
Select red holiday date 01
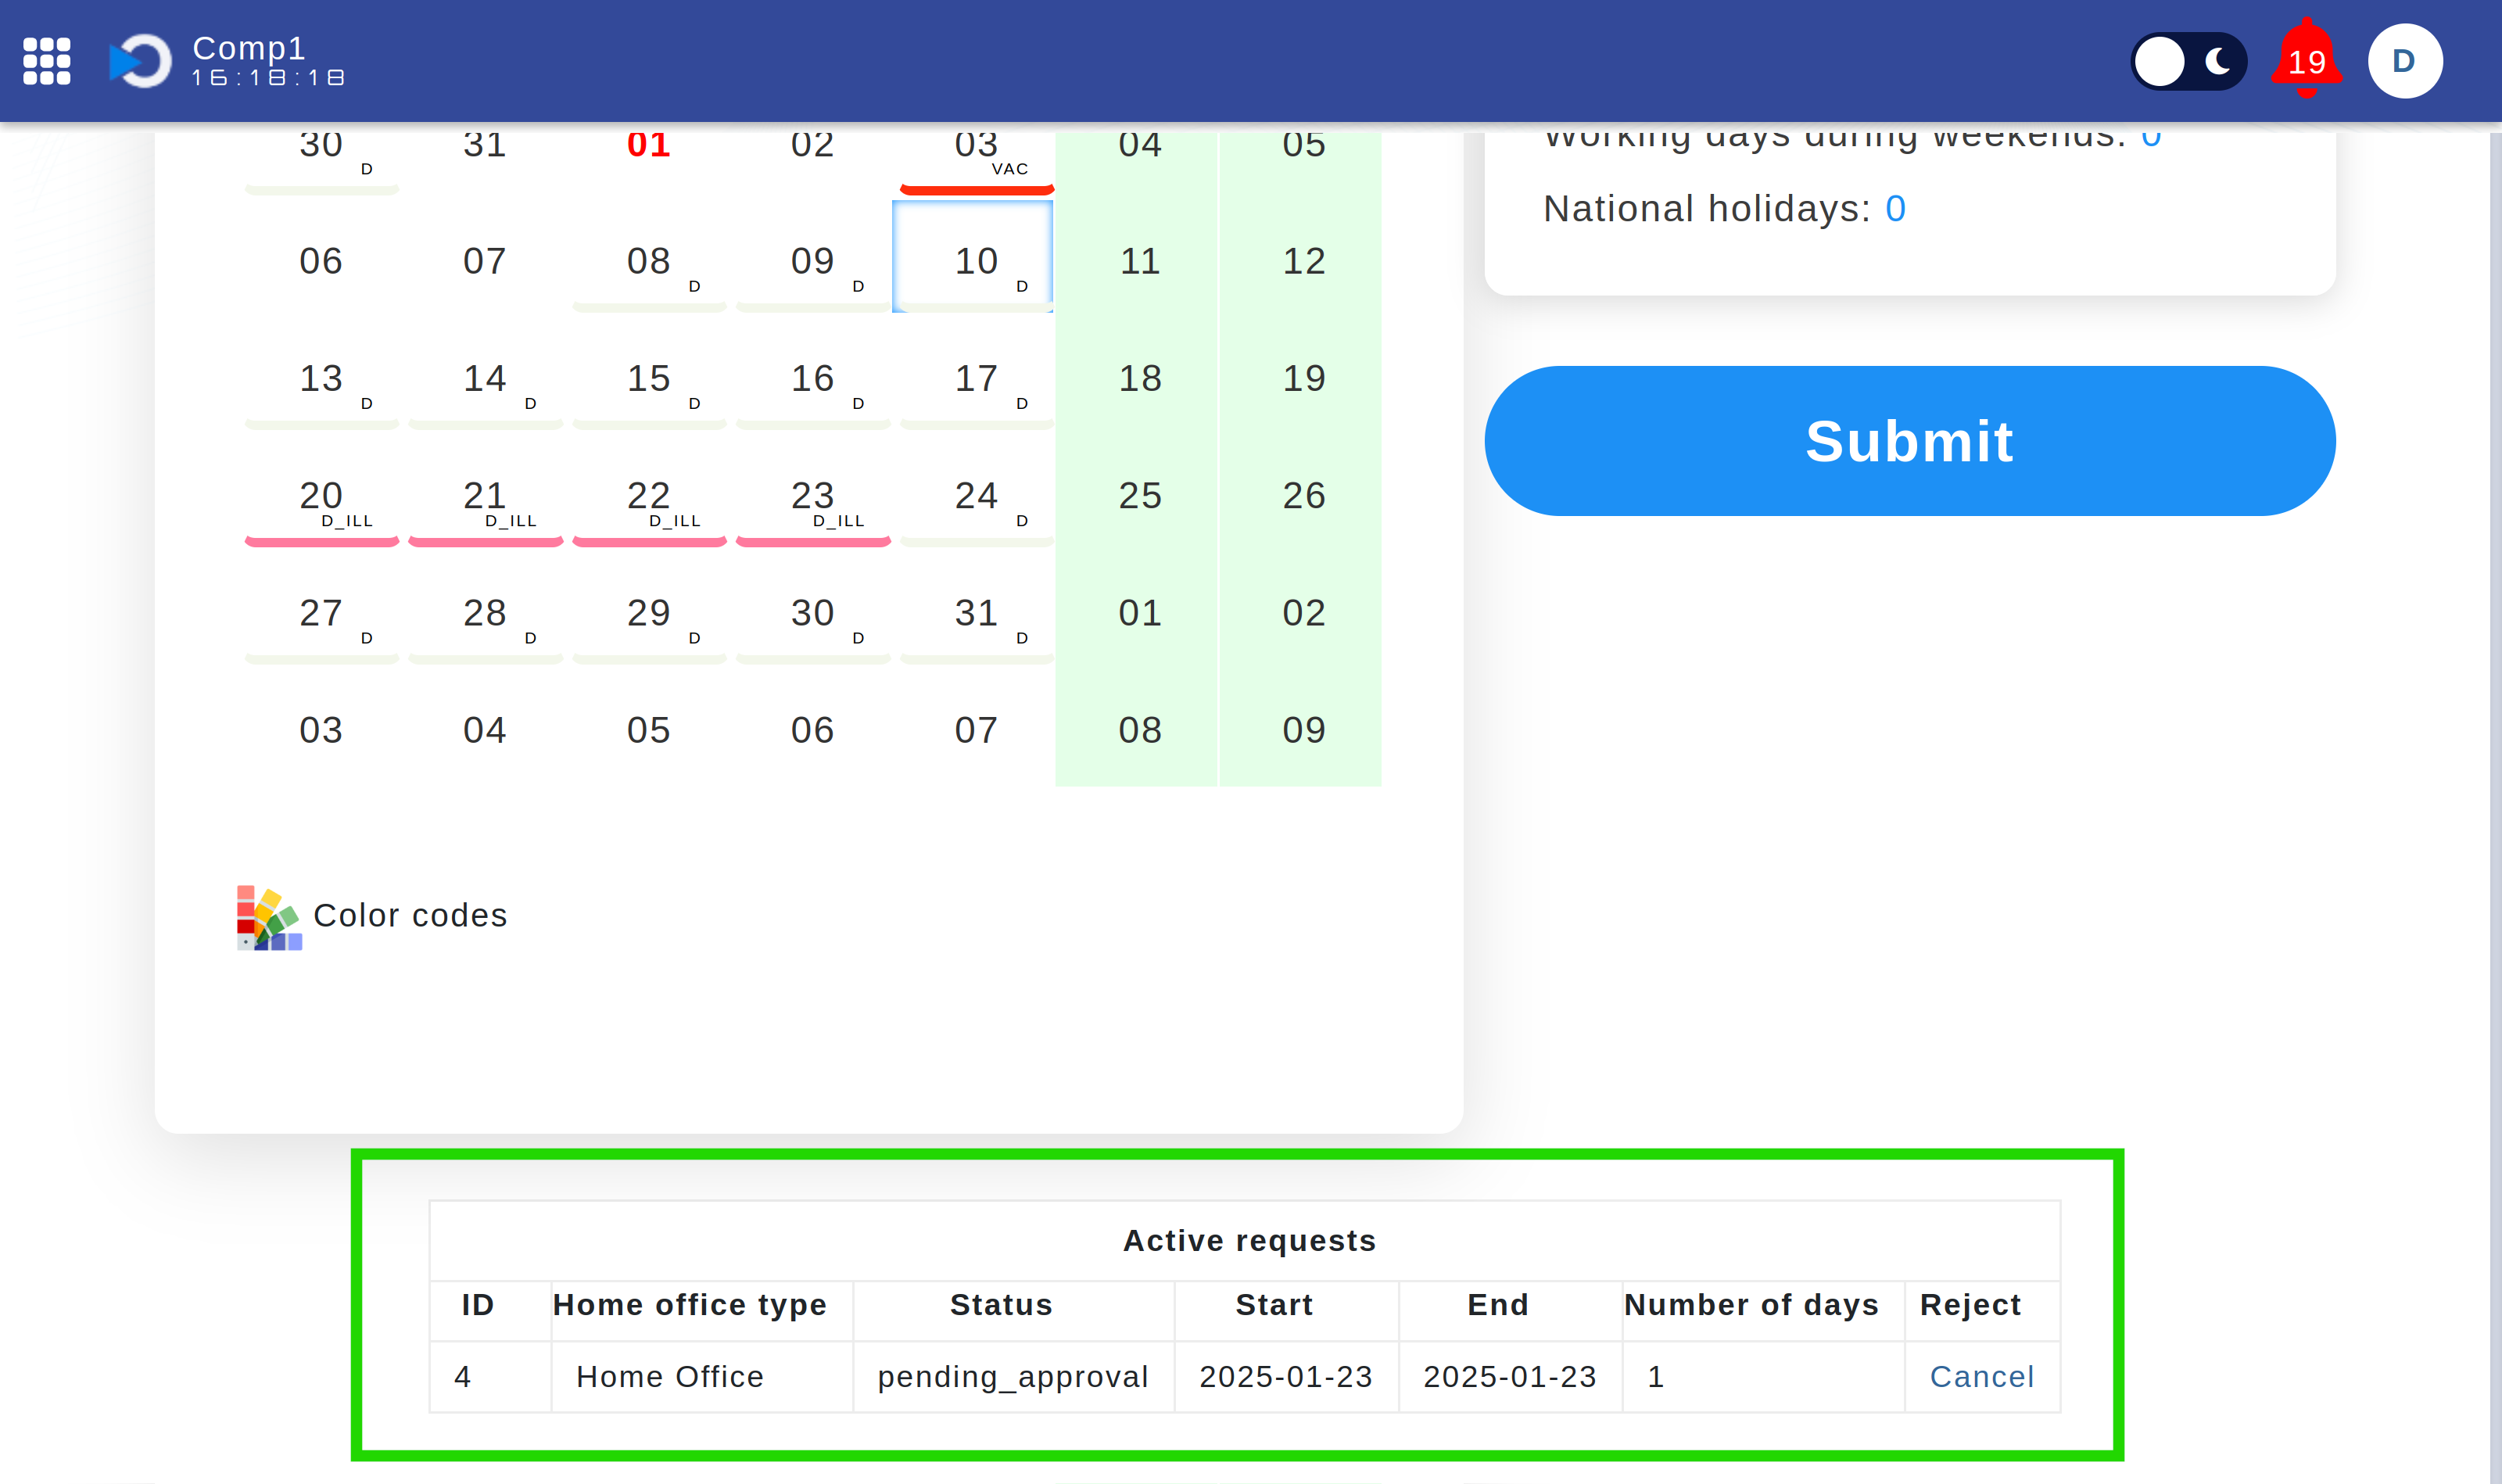(648, 144)
